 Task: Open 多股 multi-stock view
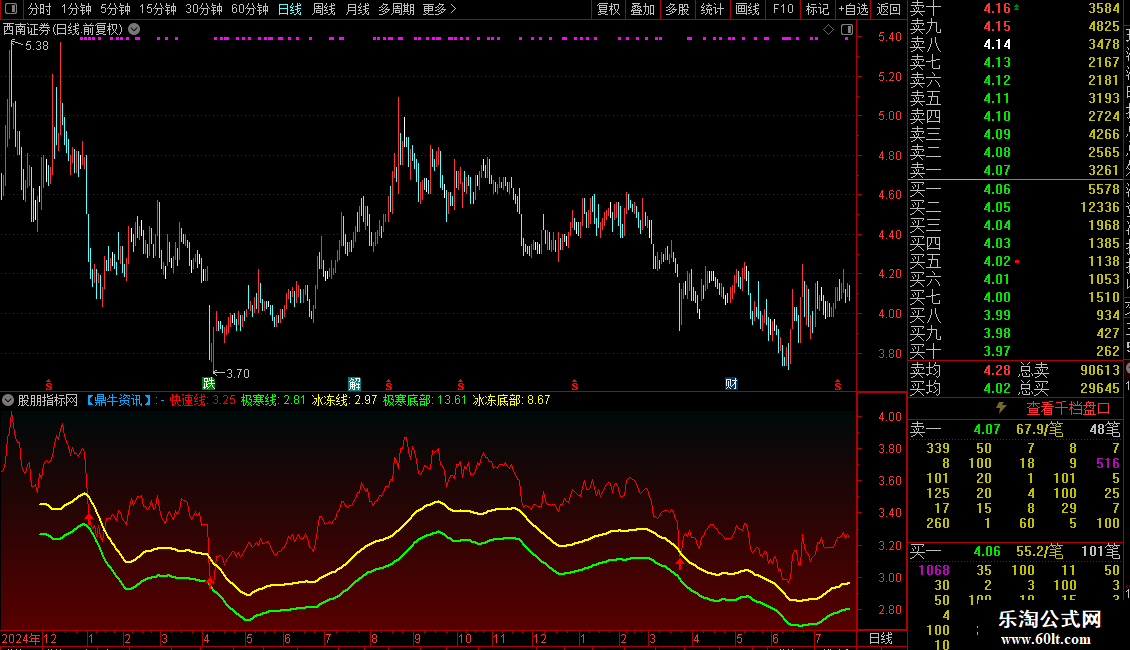coord(677,9)
